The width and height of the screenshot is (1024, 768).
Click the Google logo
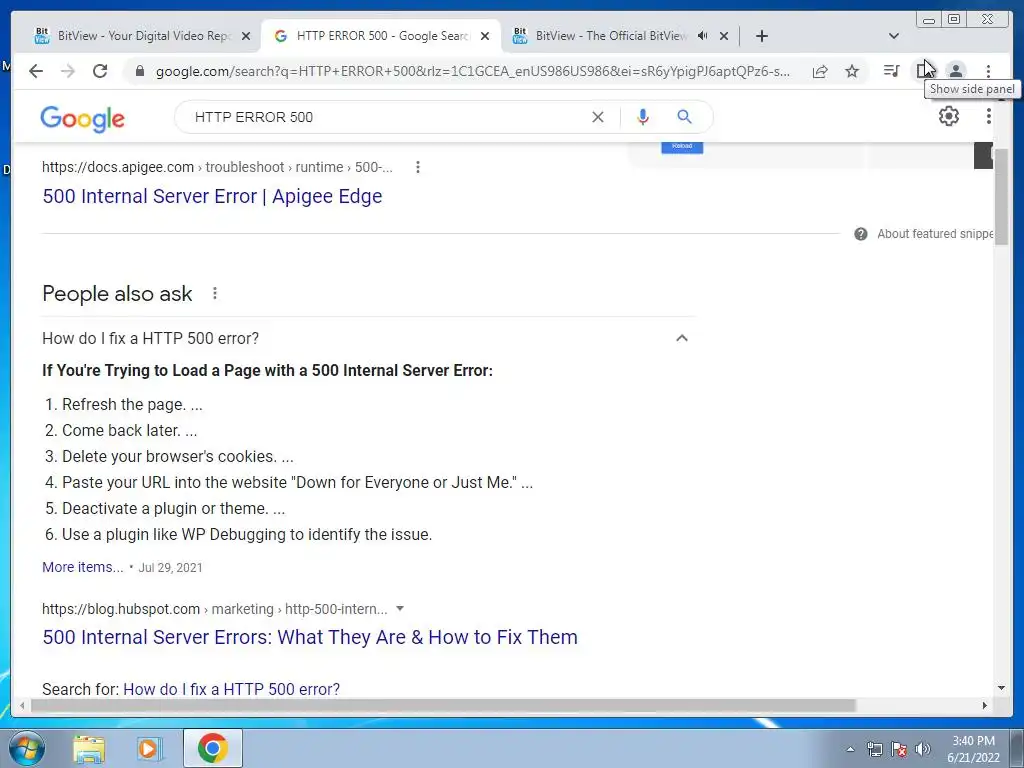[82, 119]
